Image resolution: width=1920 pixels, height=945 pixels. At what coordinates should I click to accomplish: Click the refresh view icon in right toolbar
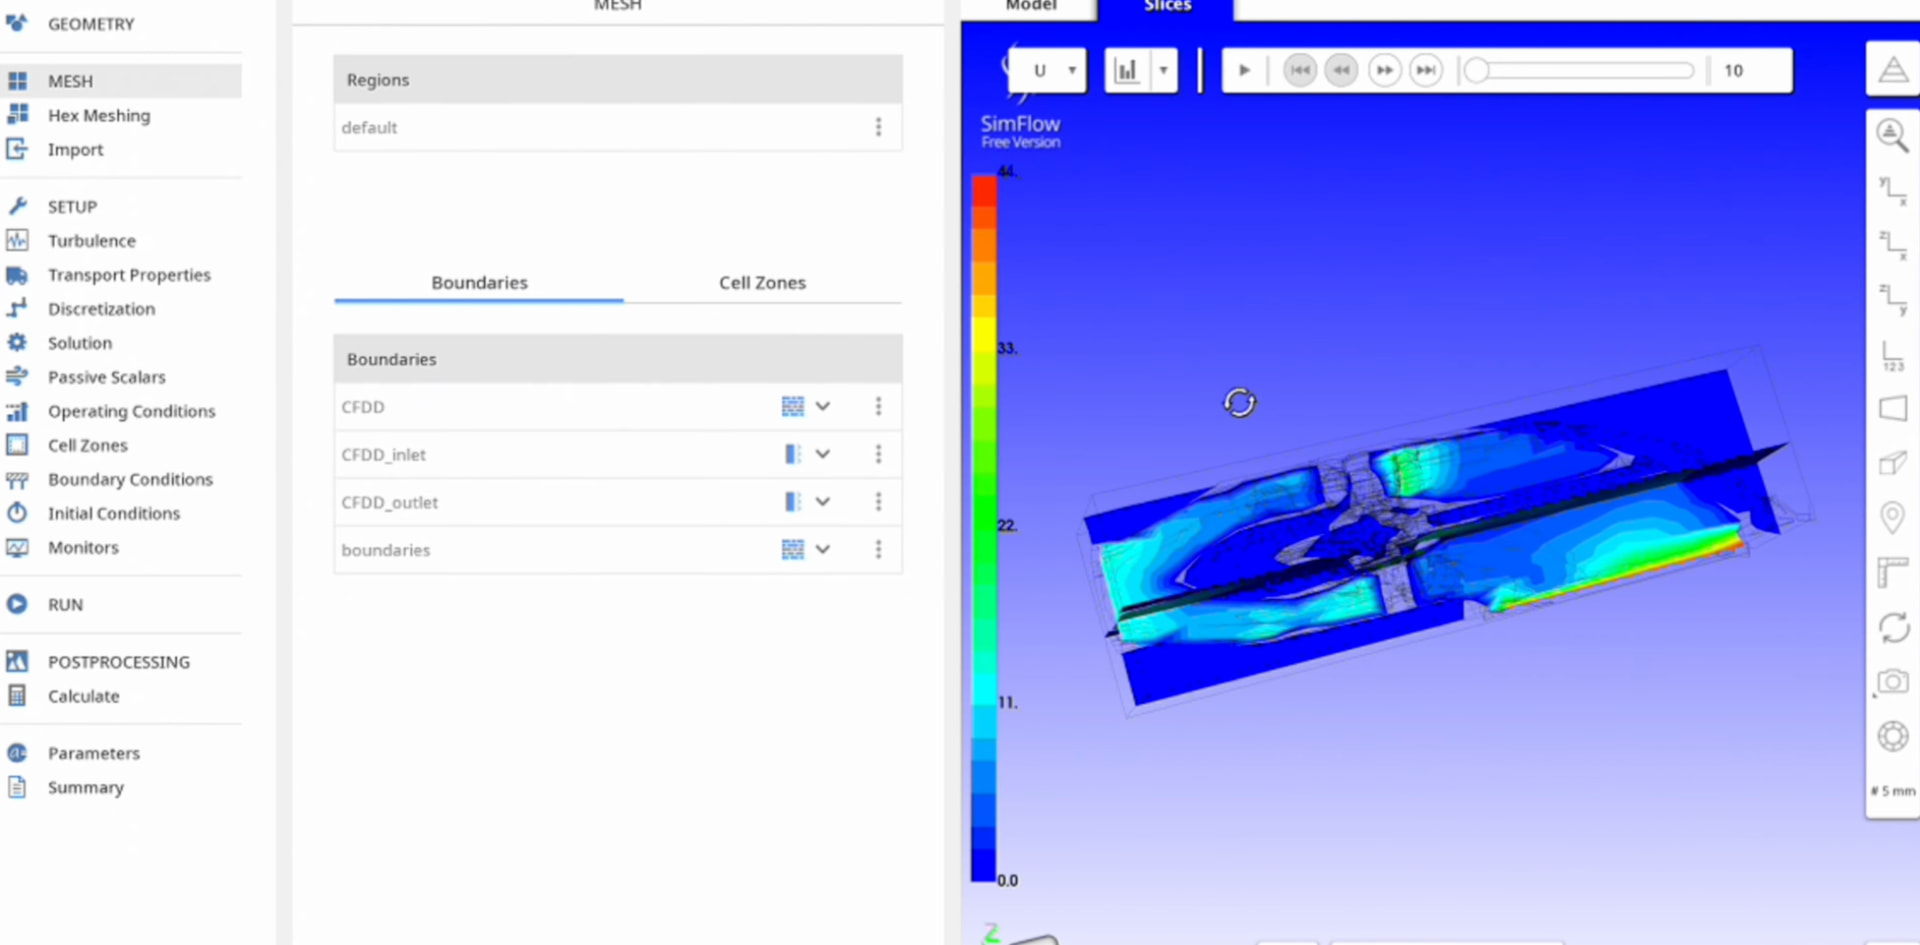(x=1892, y=628)
